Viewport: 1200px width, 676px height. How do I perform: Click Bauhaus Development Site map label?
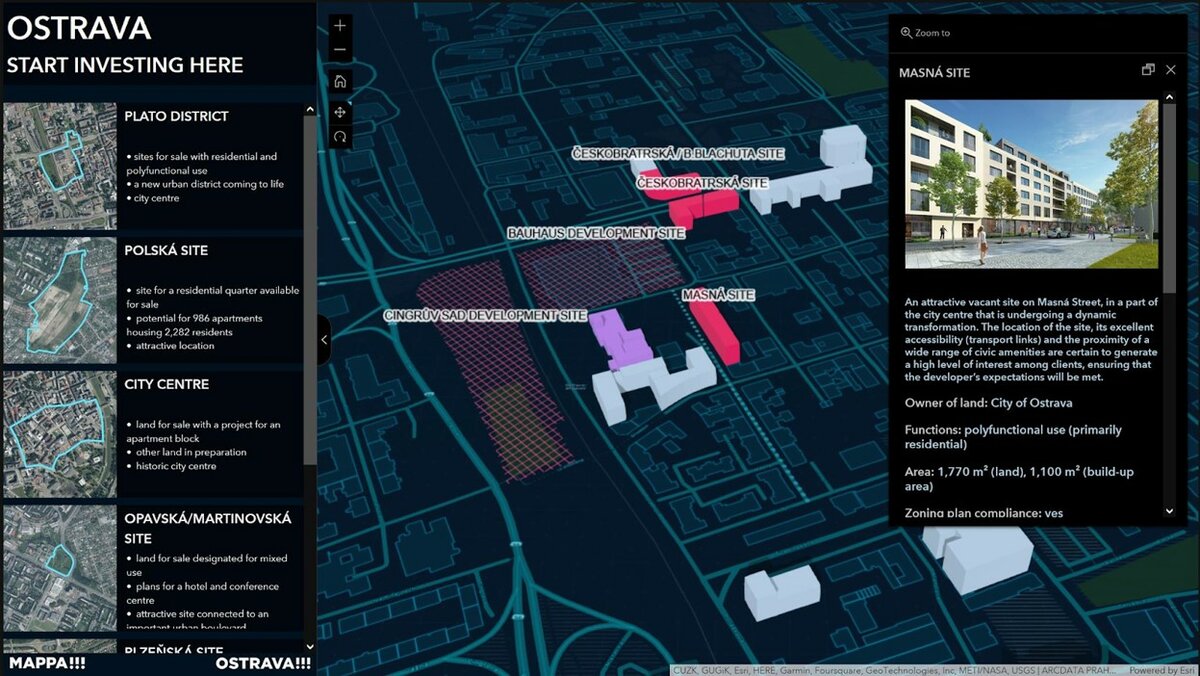[x=596, y=233]
